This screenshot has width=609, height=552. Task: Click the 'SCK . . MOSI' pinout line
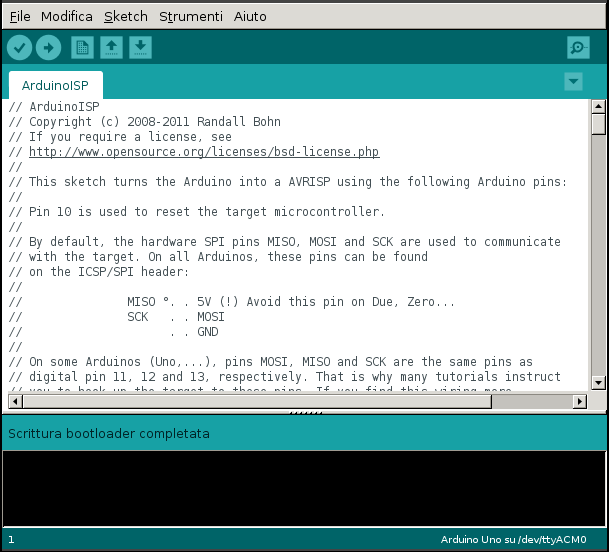(x=117, y=317)
